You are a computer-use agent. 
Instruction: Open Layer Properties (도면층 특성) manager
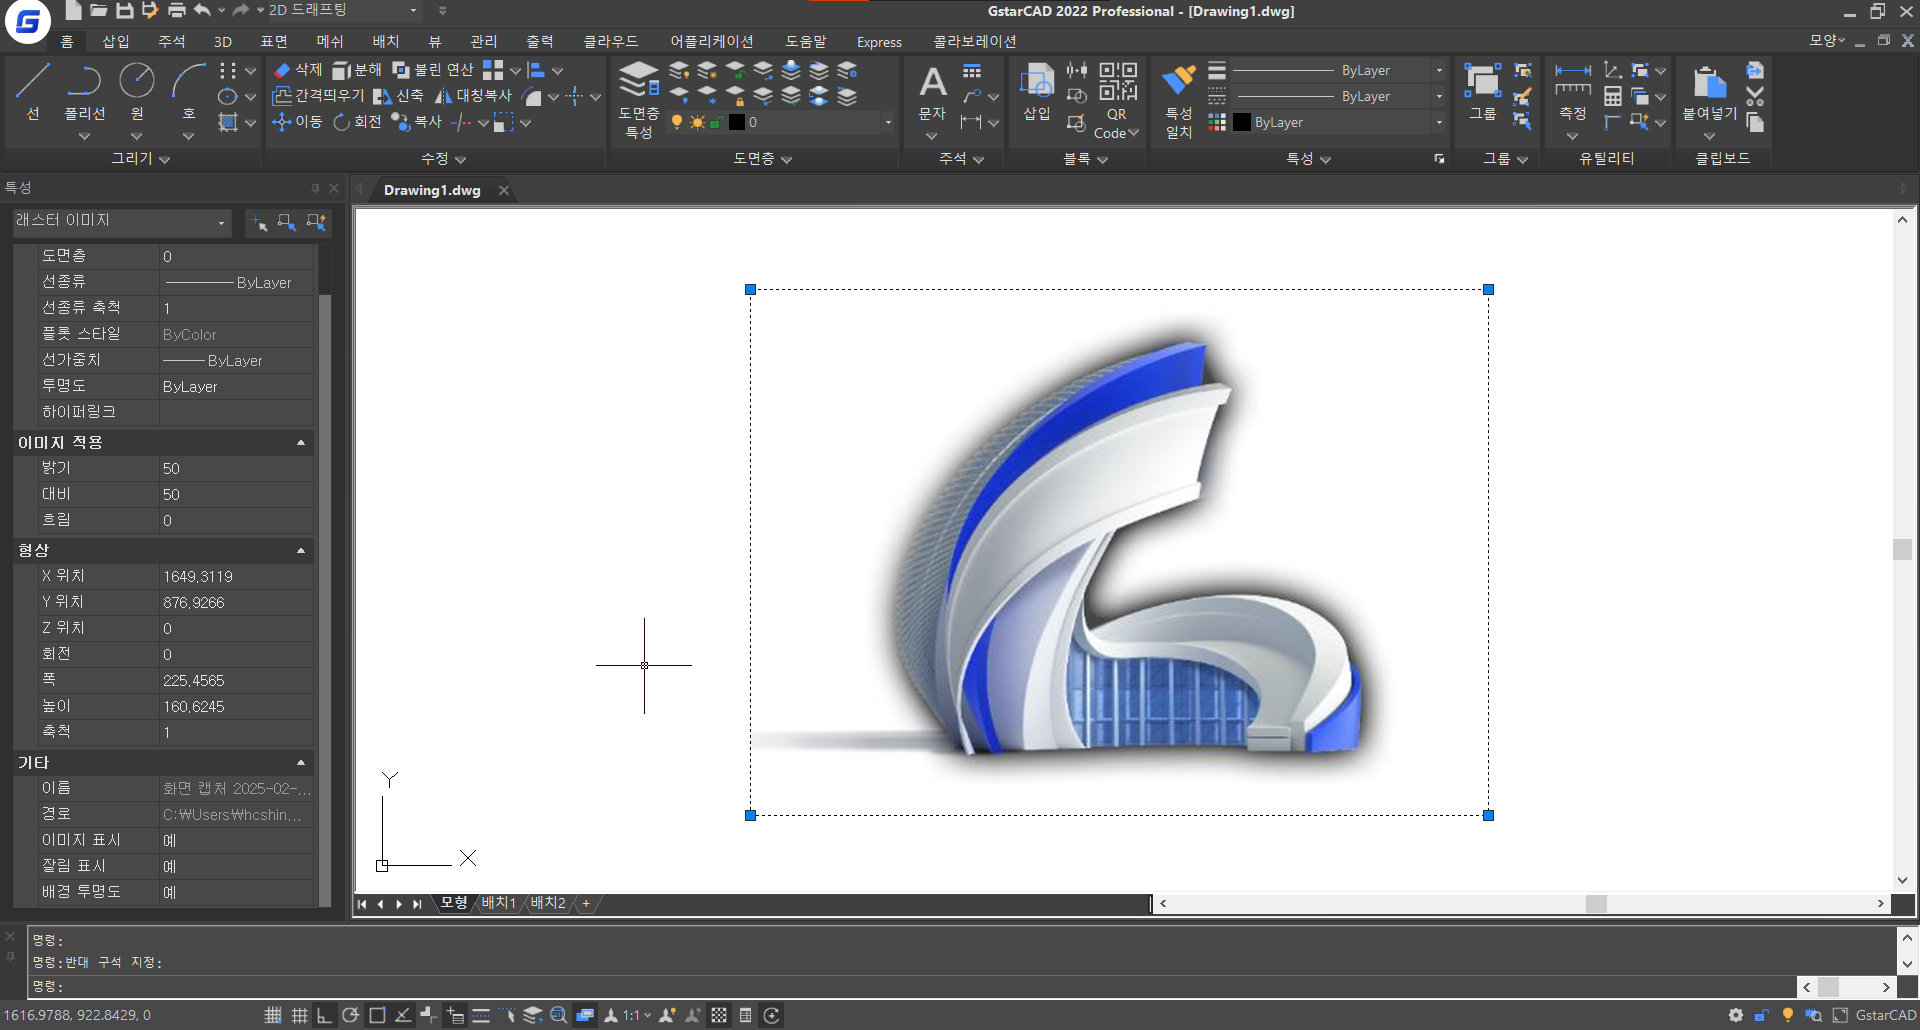tap(639, 99)
